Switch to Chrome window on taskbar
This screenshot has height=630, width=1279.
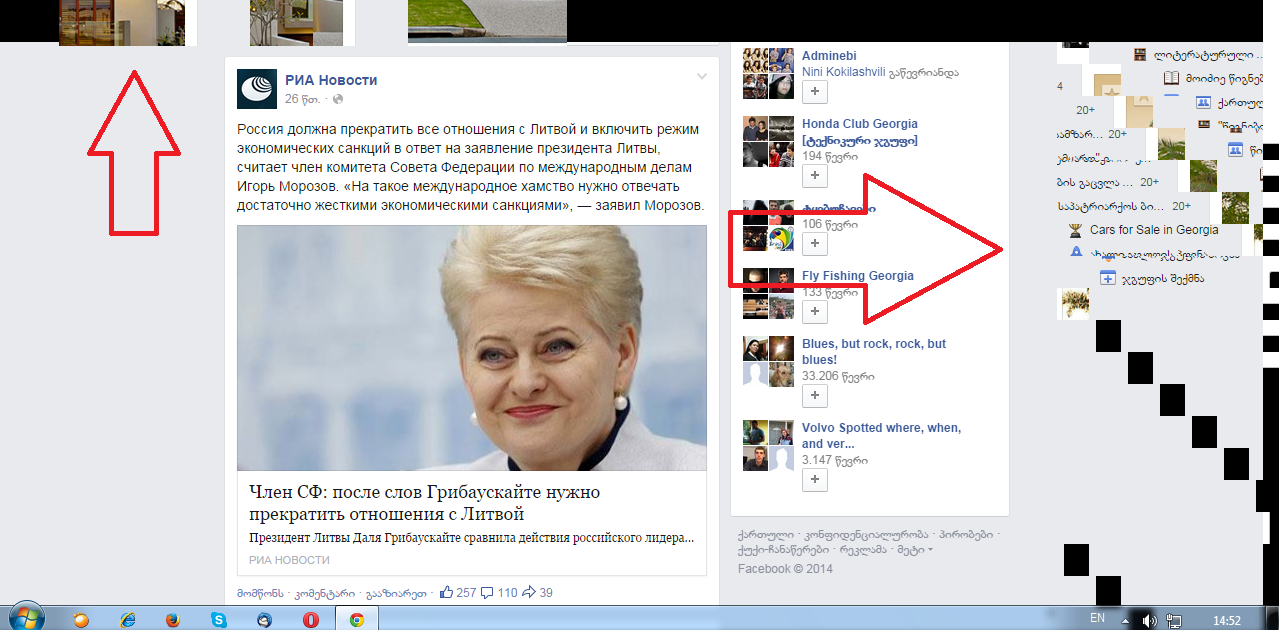[356, 619]
